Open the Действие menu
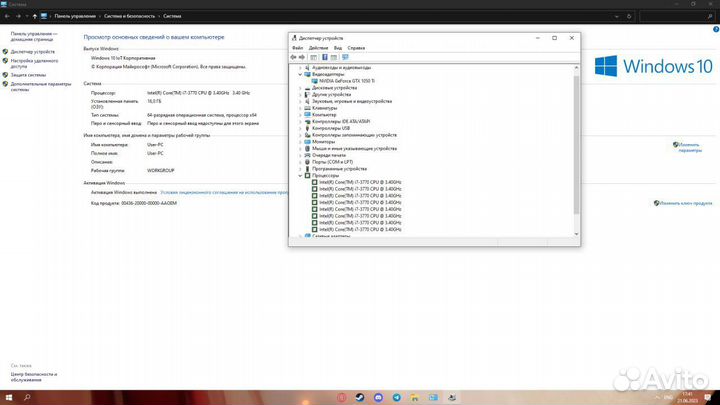Viewport: 720px width, 405px height. 318,48
